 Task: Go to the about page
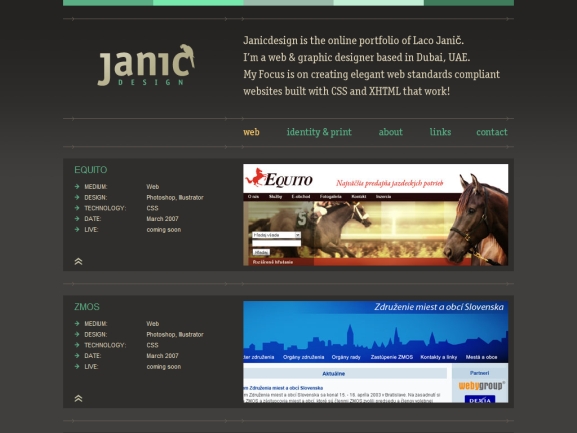pyautogui.click(x=390, y=132)
